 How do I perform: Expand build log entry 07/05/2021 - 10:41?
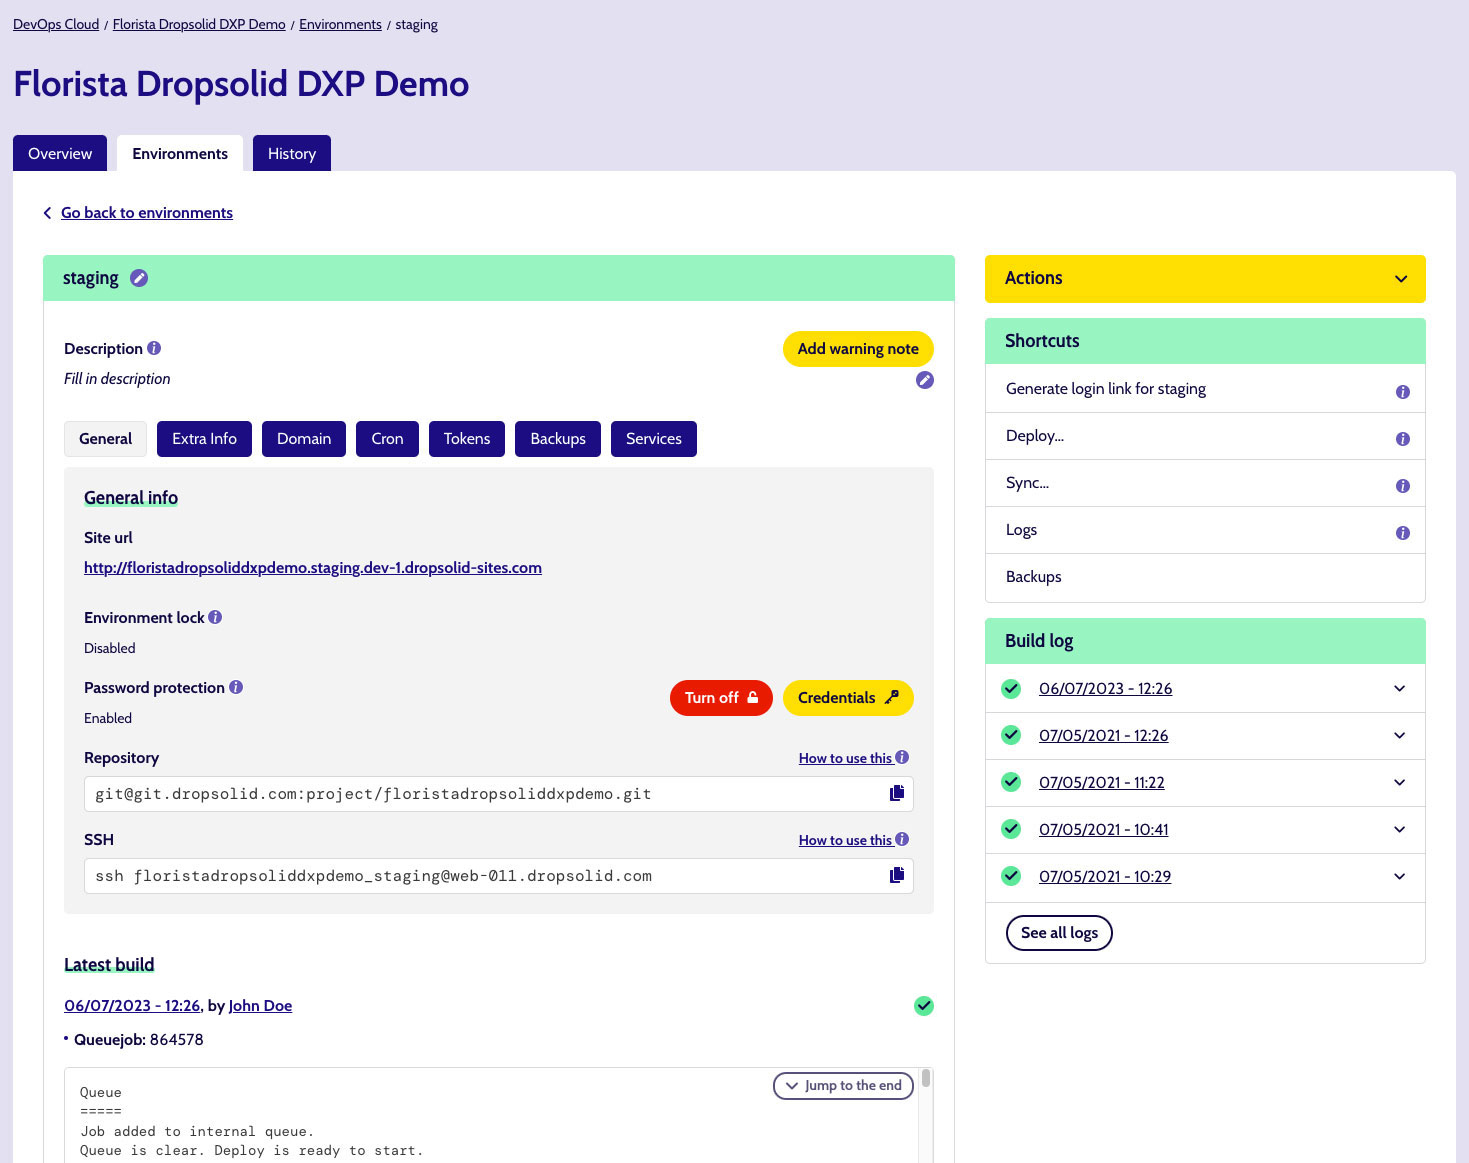tap(1400, 829)
